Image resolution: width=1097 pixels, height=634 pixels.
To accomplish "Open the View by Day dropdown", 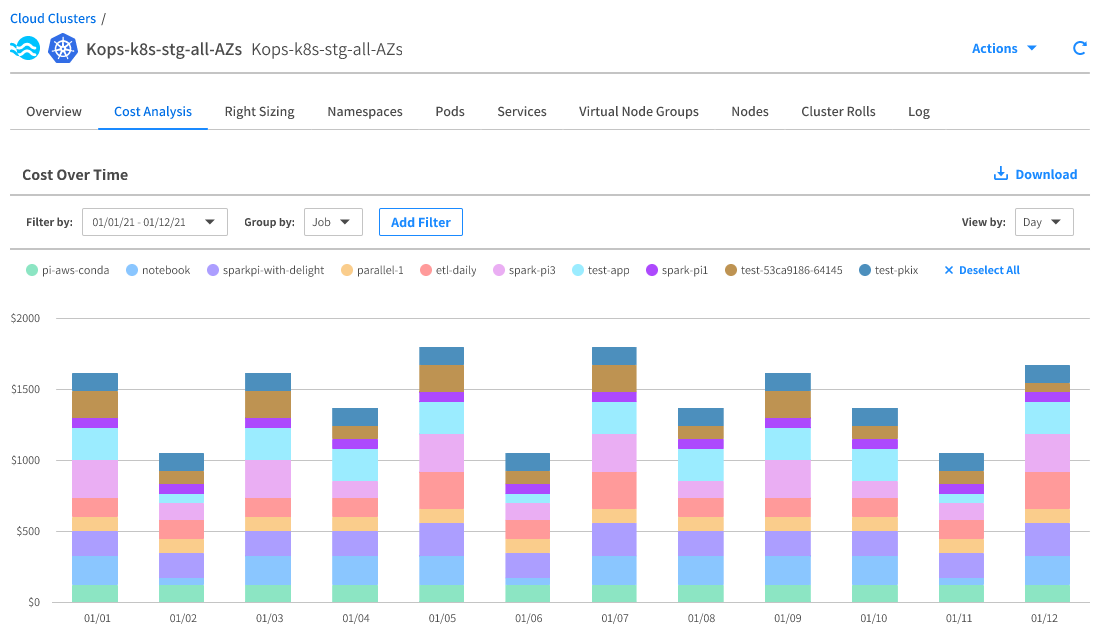I will (1043, 222).
